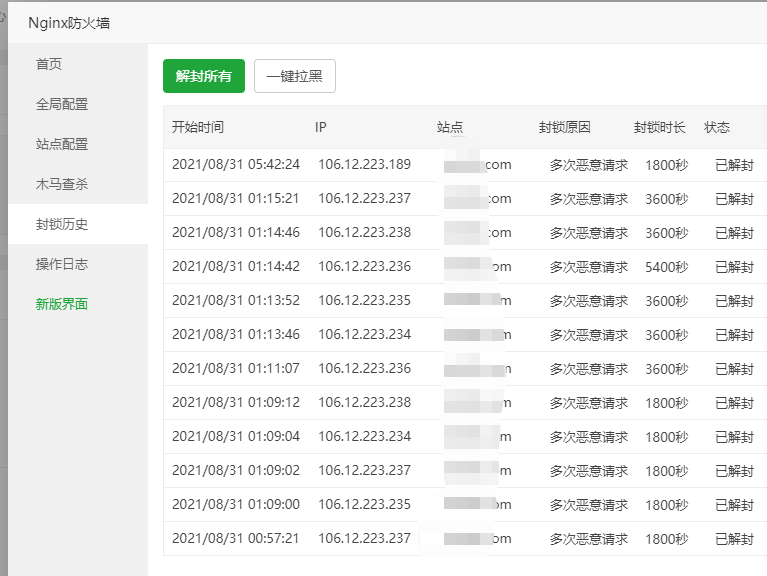Select timestamp 2021/08/31 01:13:46

(236, 334)
